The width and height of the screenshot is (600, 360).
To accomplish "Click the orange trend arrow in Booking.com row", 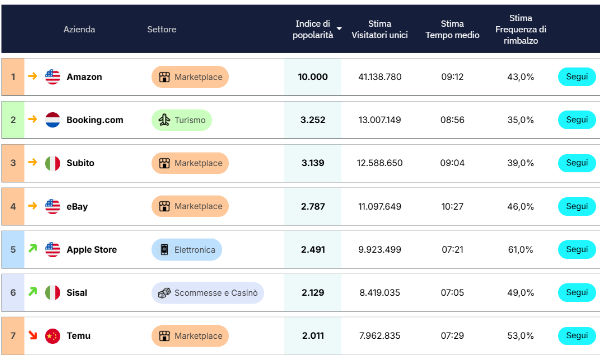I will (x=33, y=119).
